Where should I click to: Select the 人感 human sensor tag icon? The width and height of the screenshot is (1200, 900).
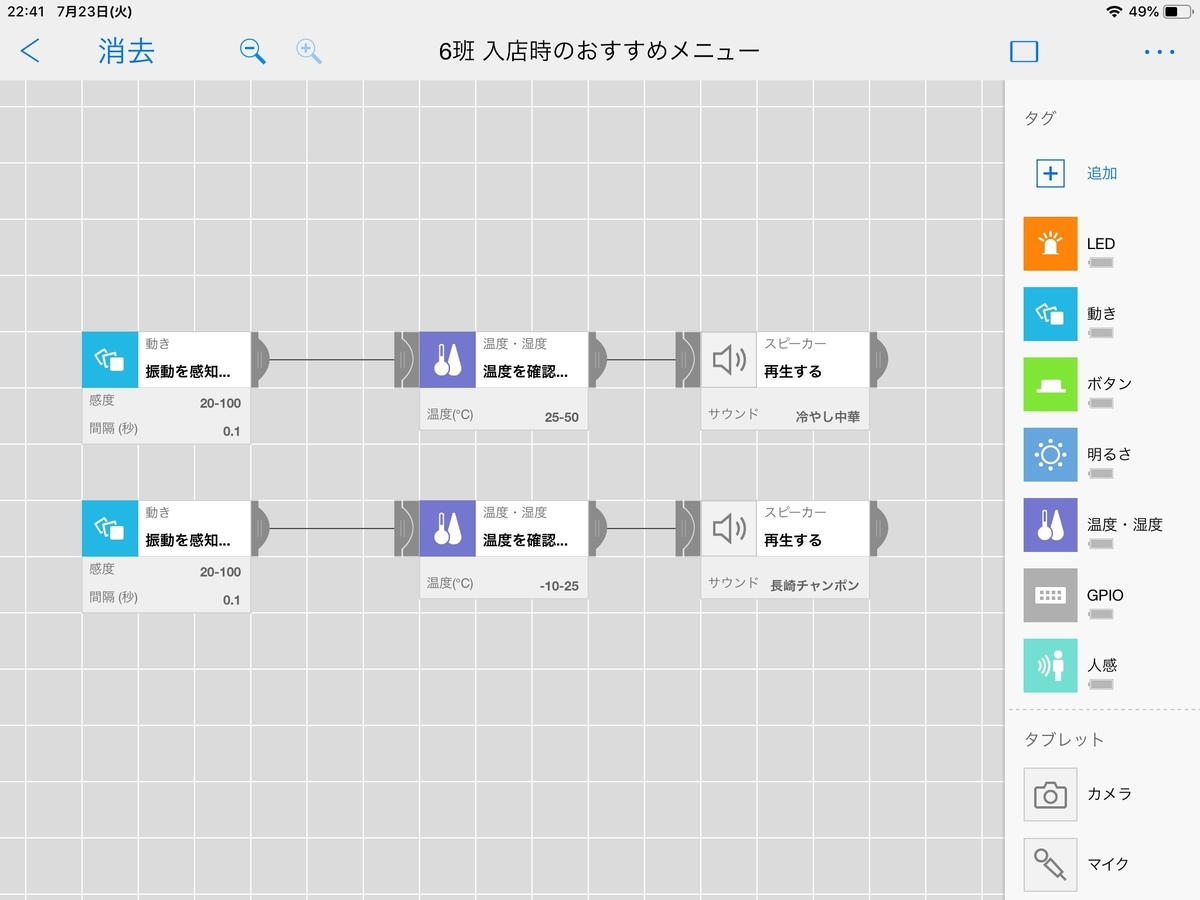click(x=1050, y=665)
